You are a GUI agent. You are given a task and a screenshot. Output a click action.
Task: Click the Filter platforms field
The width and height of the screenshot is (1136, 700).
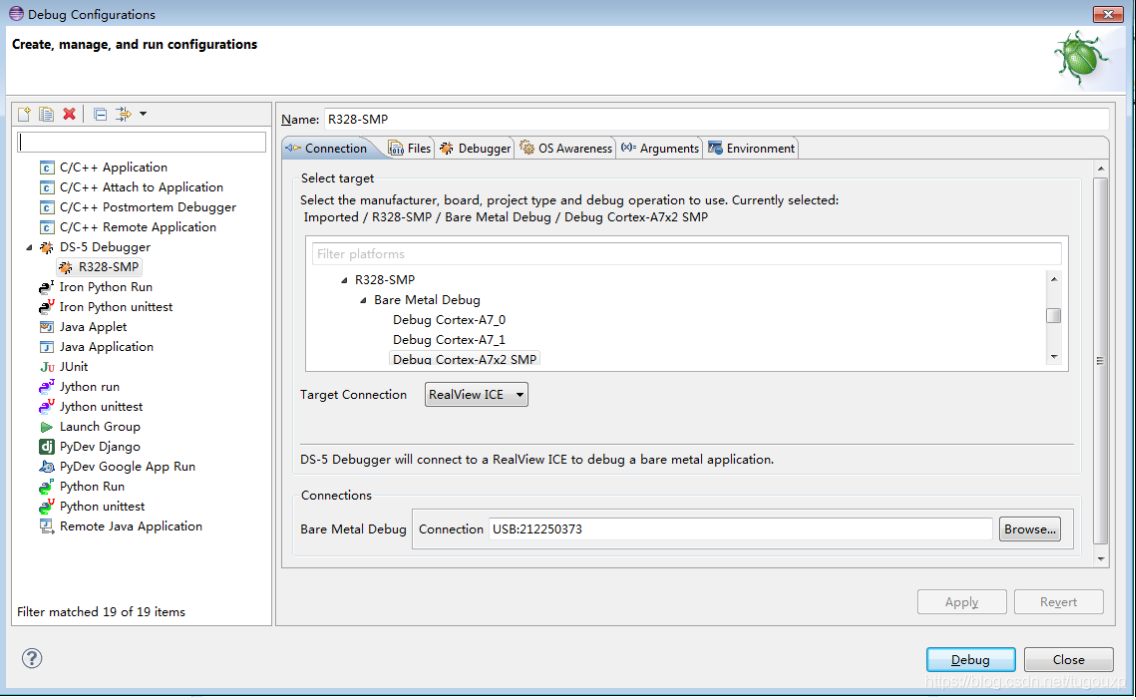pos(686,254)
